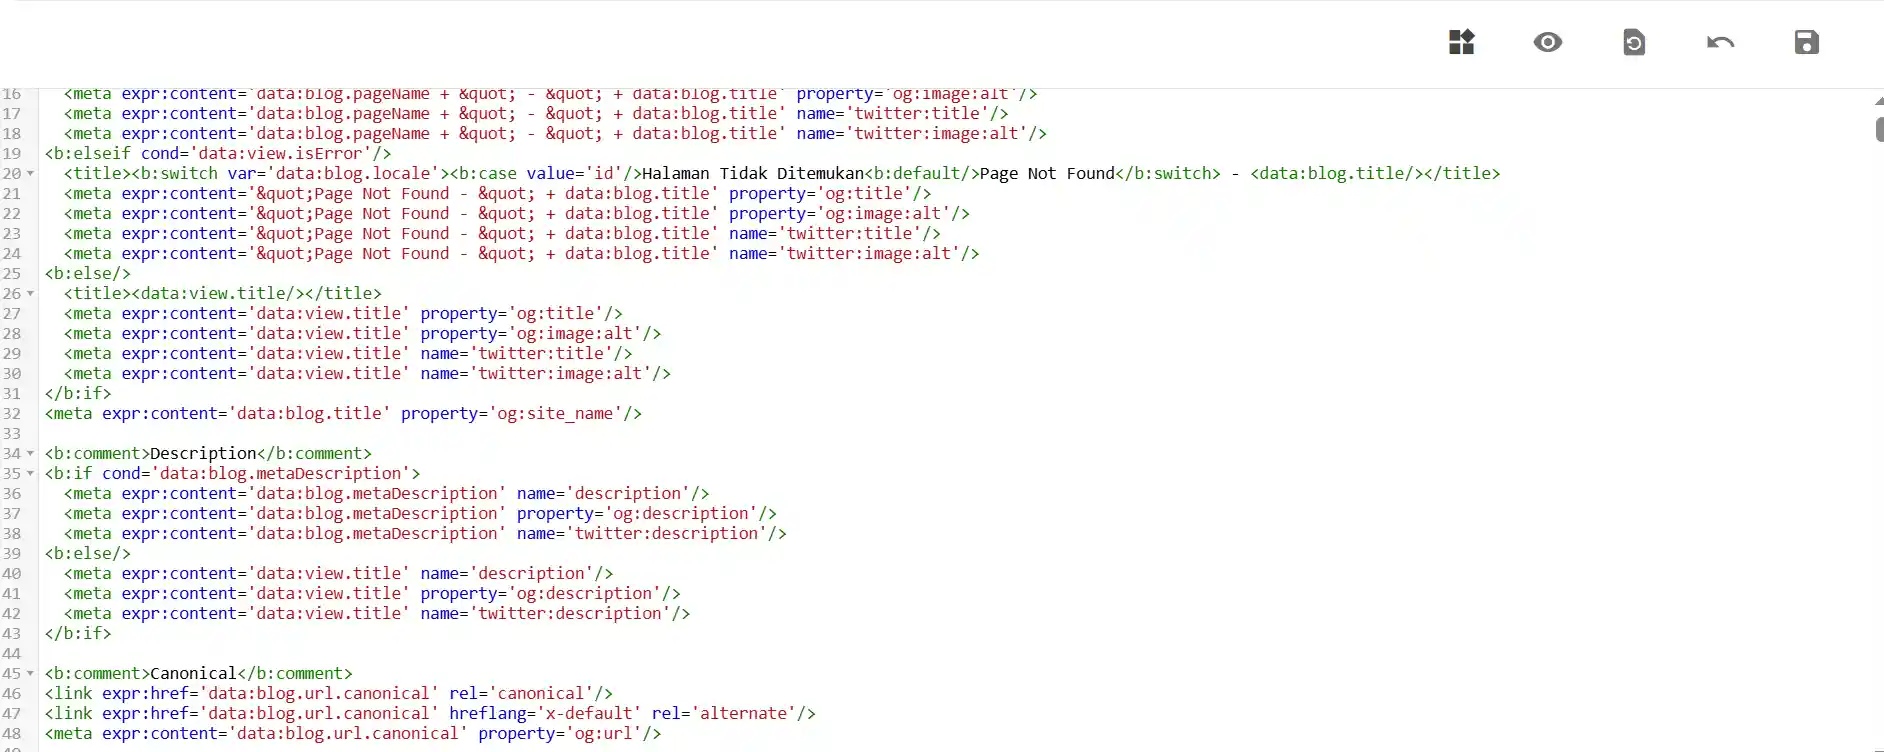Click line number 48 in the gutter
Image resolution: width=1884 pixels, height=752 pixels.
[x=11, y=734]
